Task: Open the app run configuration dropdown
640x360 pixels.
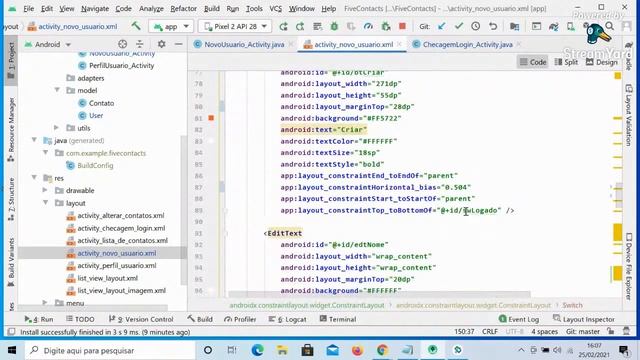Action: tap(171, 27)
